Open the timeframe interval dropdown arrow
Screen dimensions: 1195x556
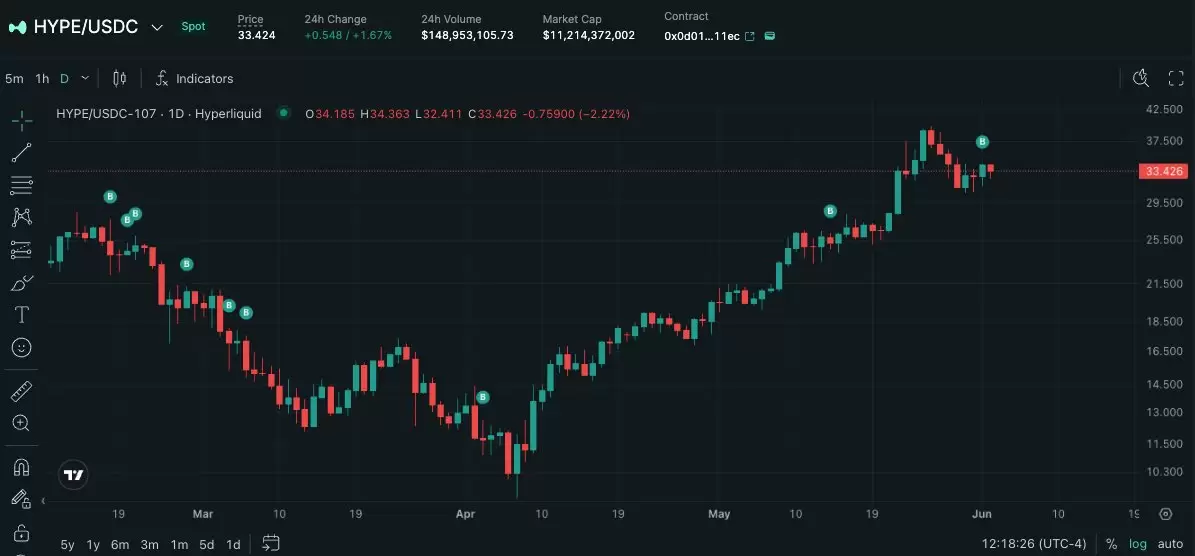[85, 78]
